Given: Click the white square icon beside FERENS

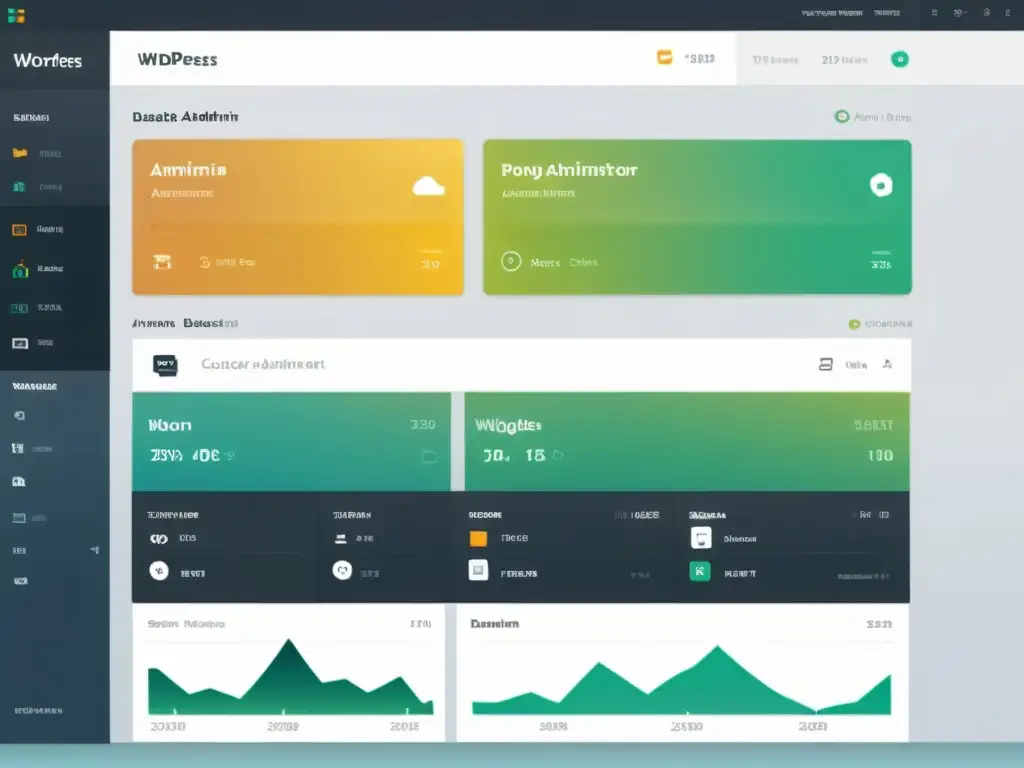Looking at the screenshot, I should tap(478, 570).
